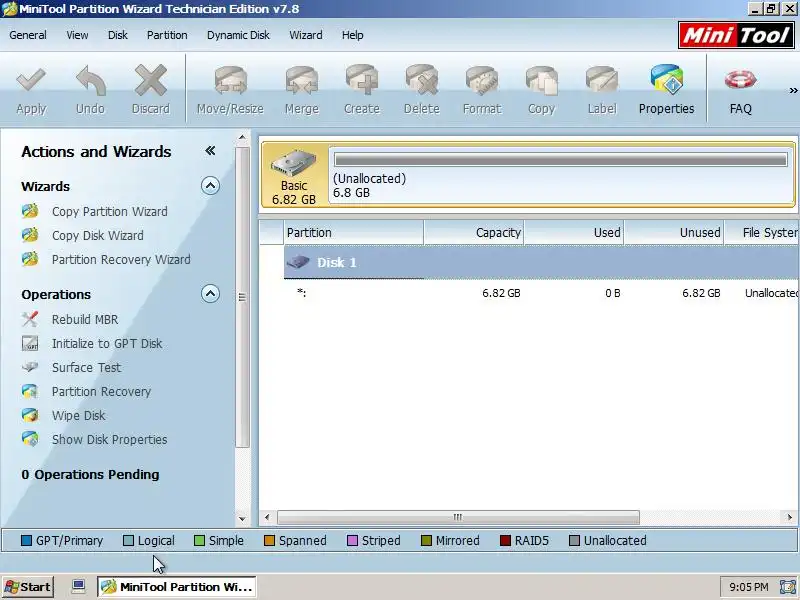Screen dimensions: 800x600
Task: Collapse the Actions and Wizards panel
Action: [x=210, y=151]
